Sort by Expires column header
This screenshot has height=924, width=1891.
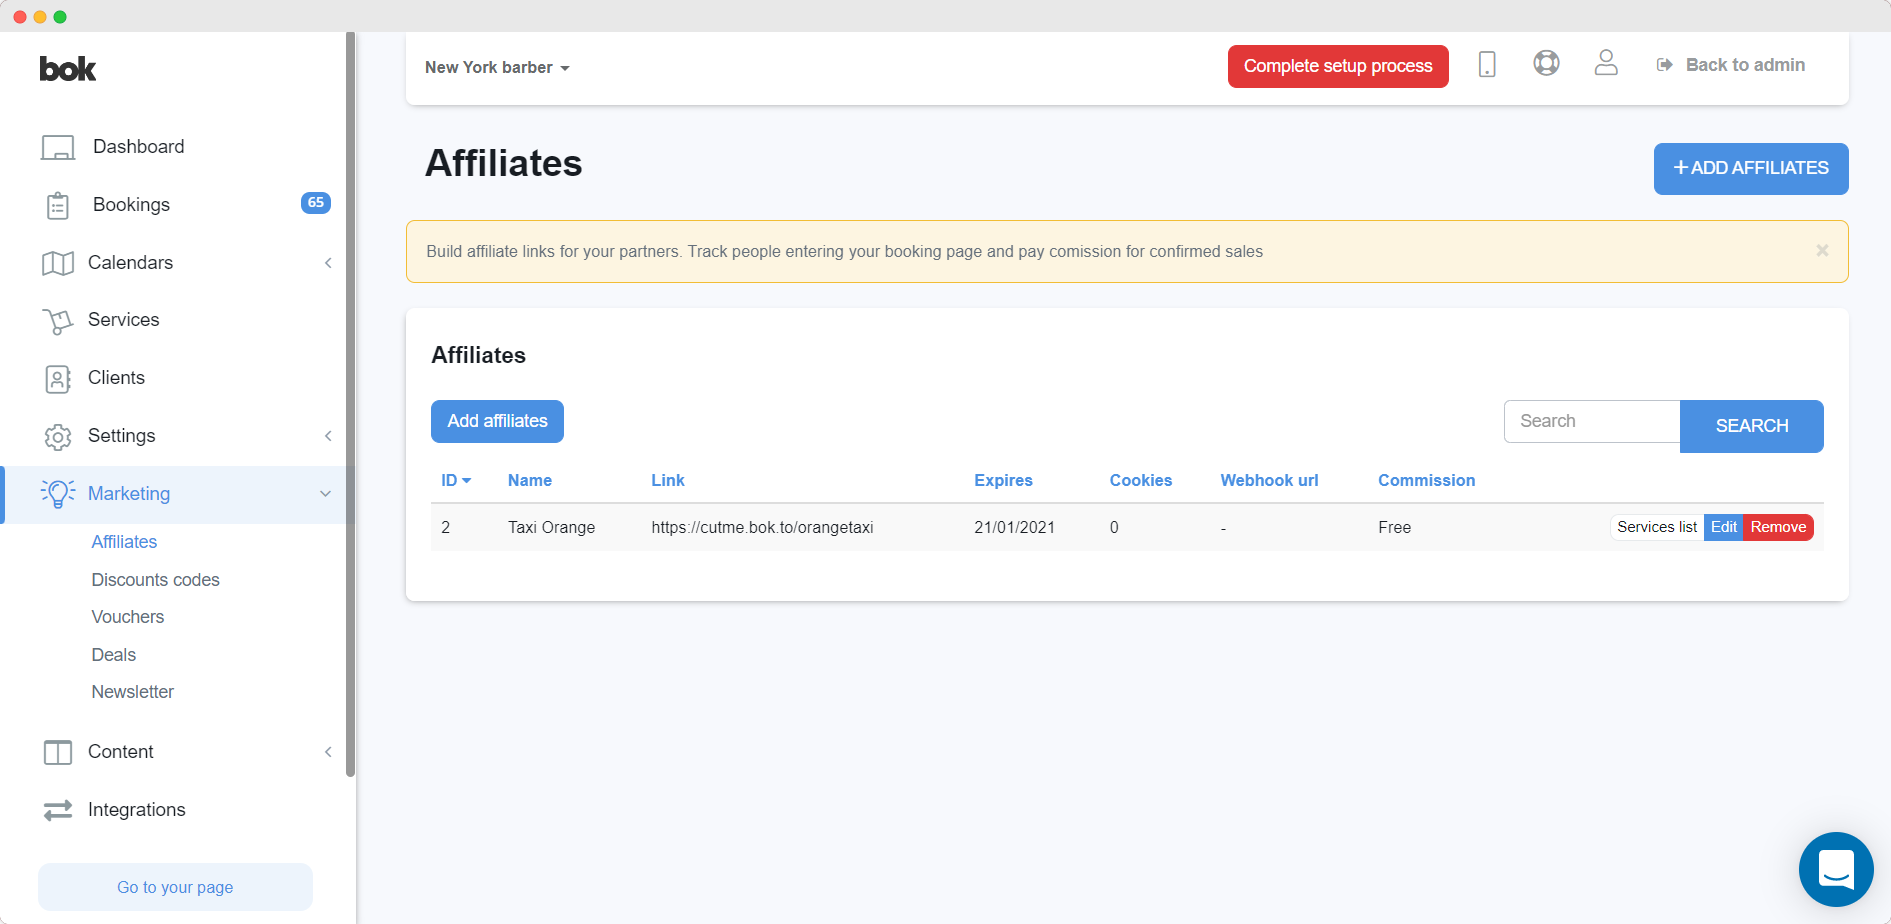pyautogui.click(x=1003, y=480)
